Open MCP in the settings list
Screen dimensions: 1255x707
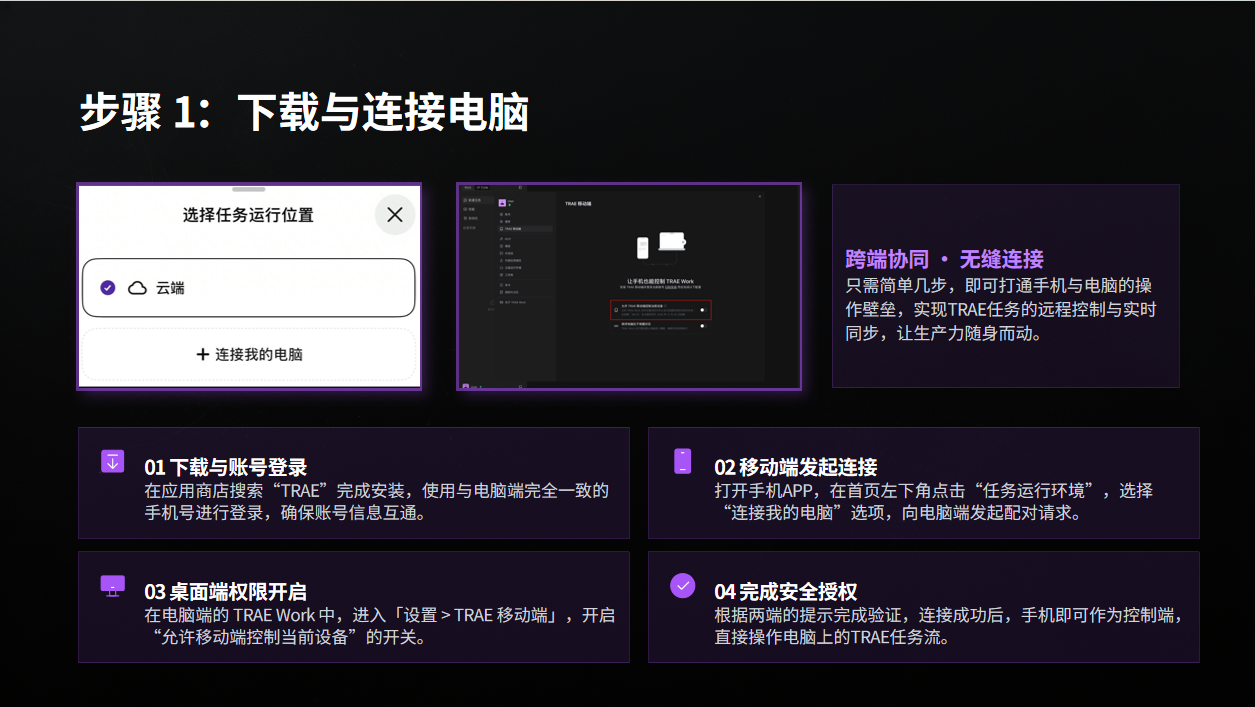pyautogui.click(x=507, y=239)
